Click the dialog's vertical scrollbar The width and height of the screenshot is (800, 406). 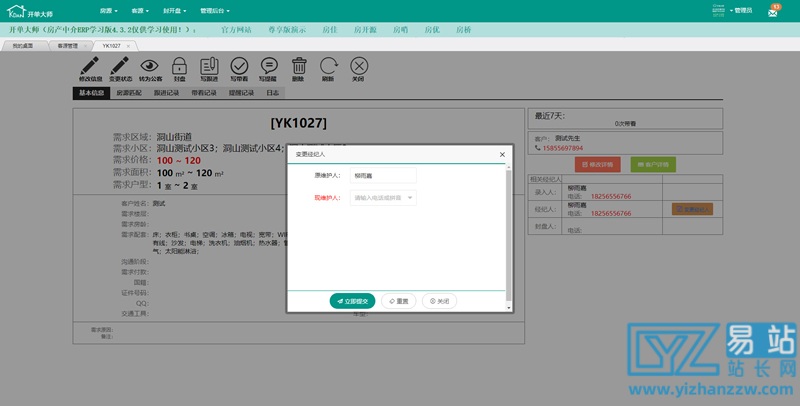click(x=508, y=235)
